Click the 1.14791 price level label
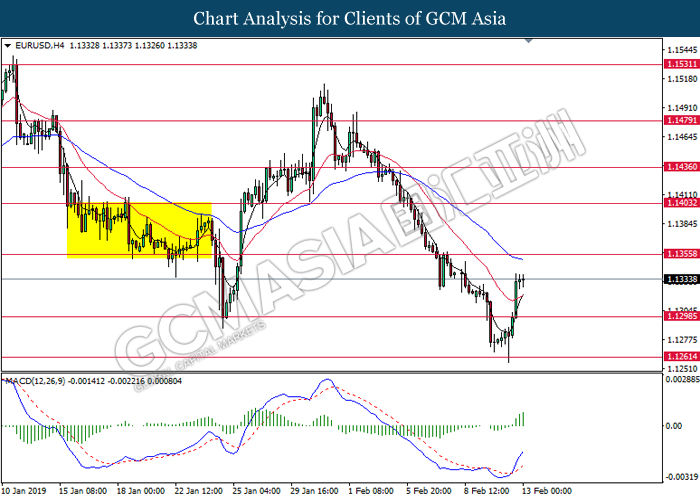700x500 pixels. click(x=682, y=120)
